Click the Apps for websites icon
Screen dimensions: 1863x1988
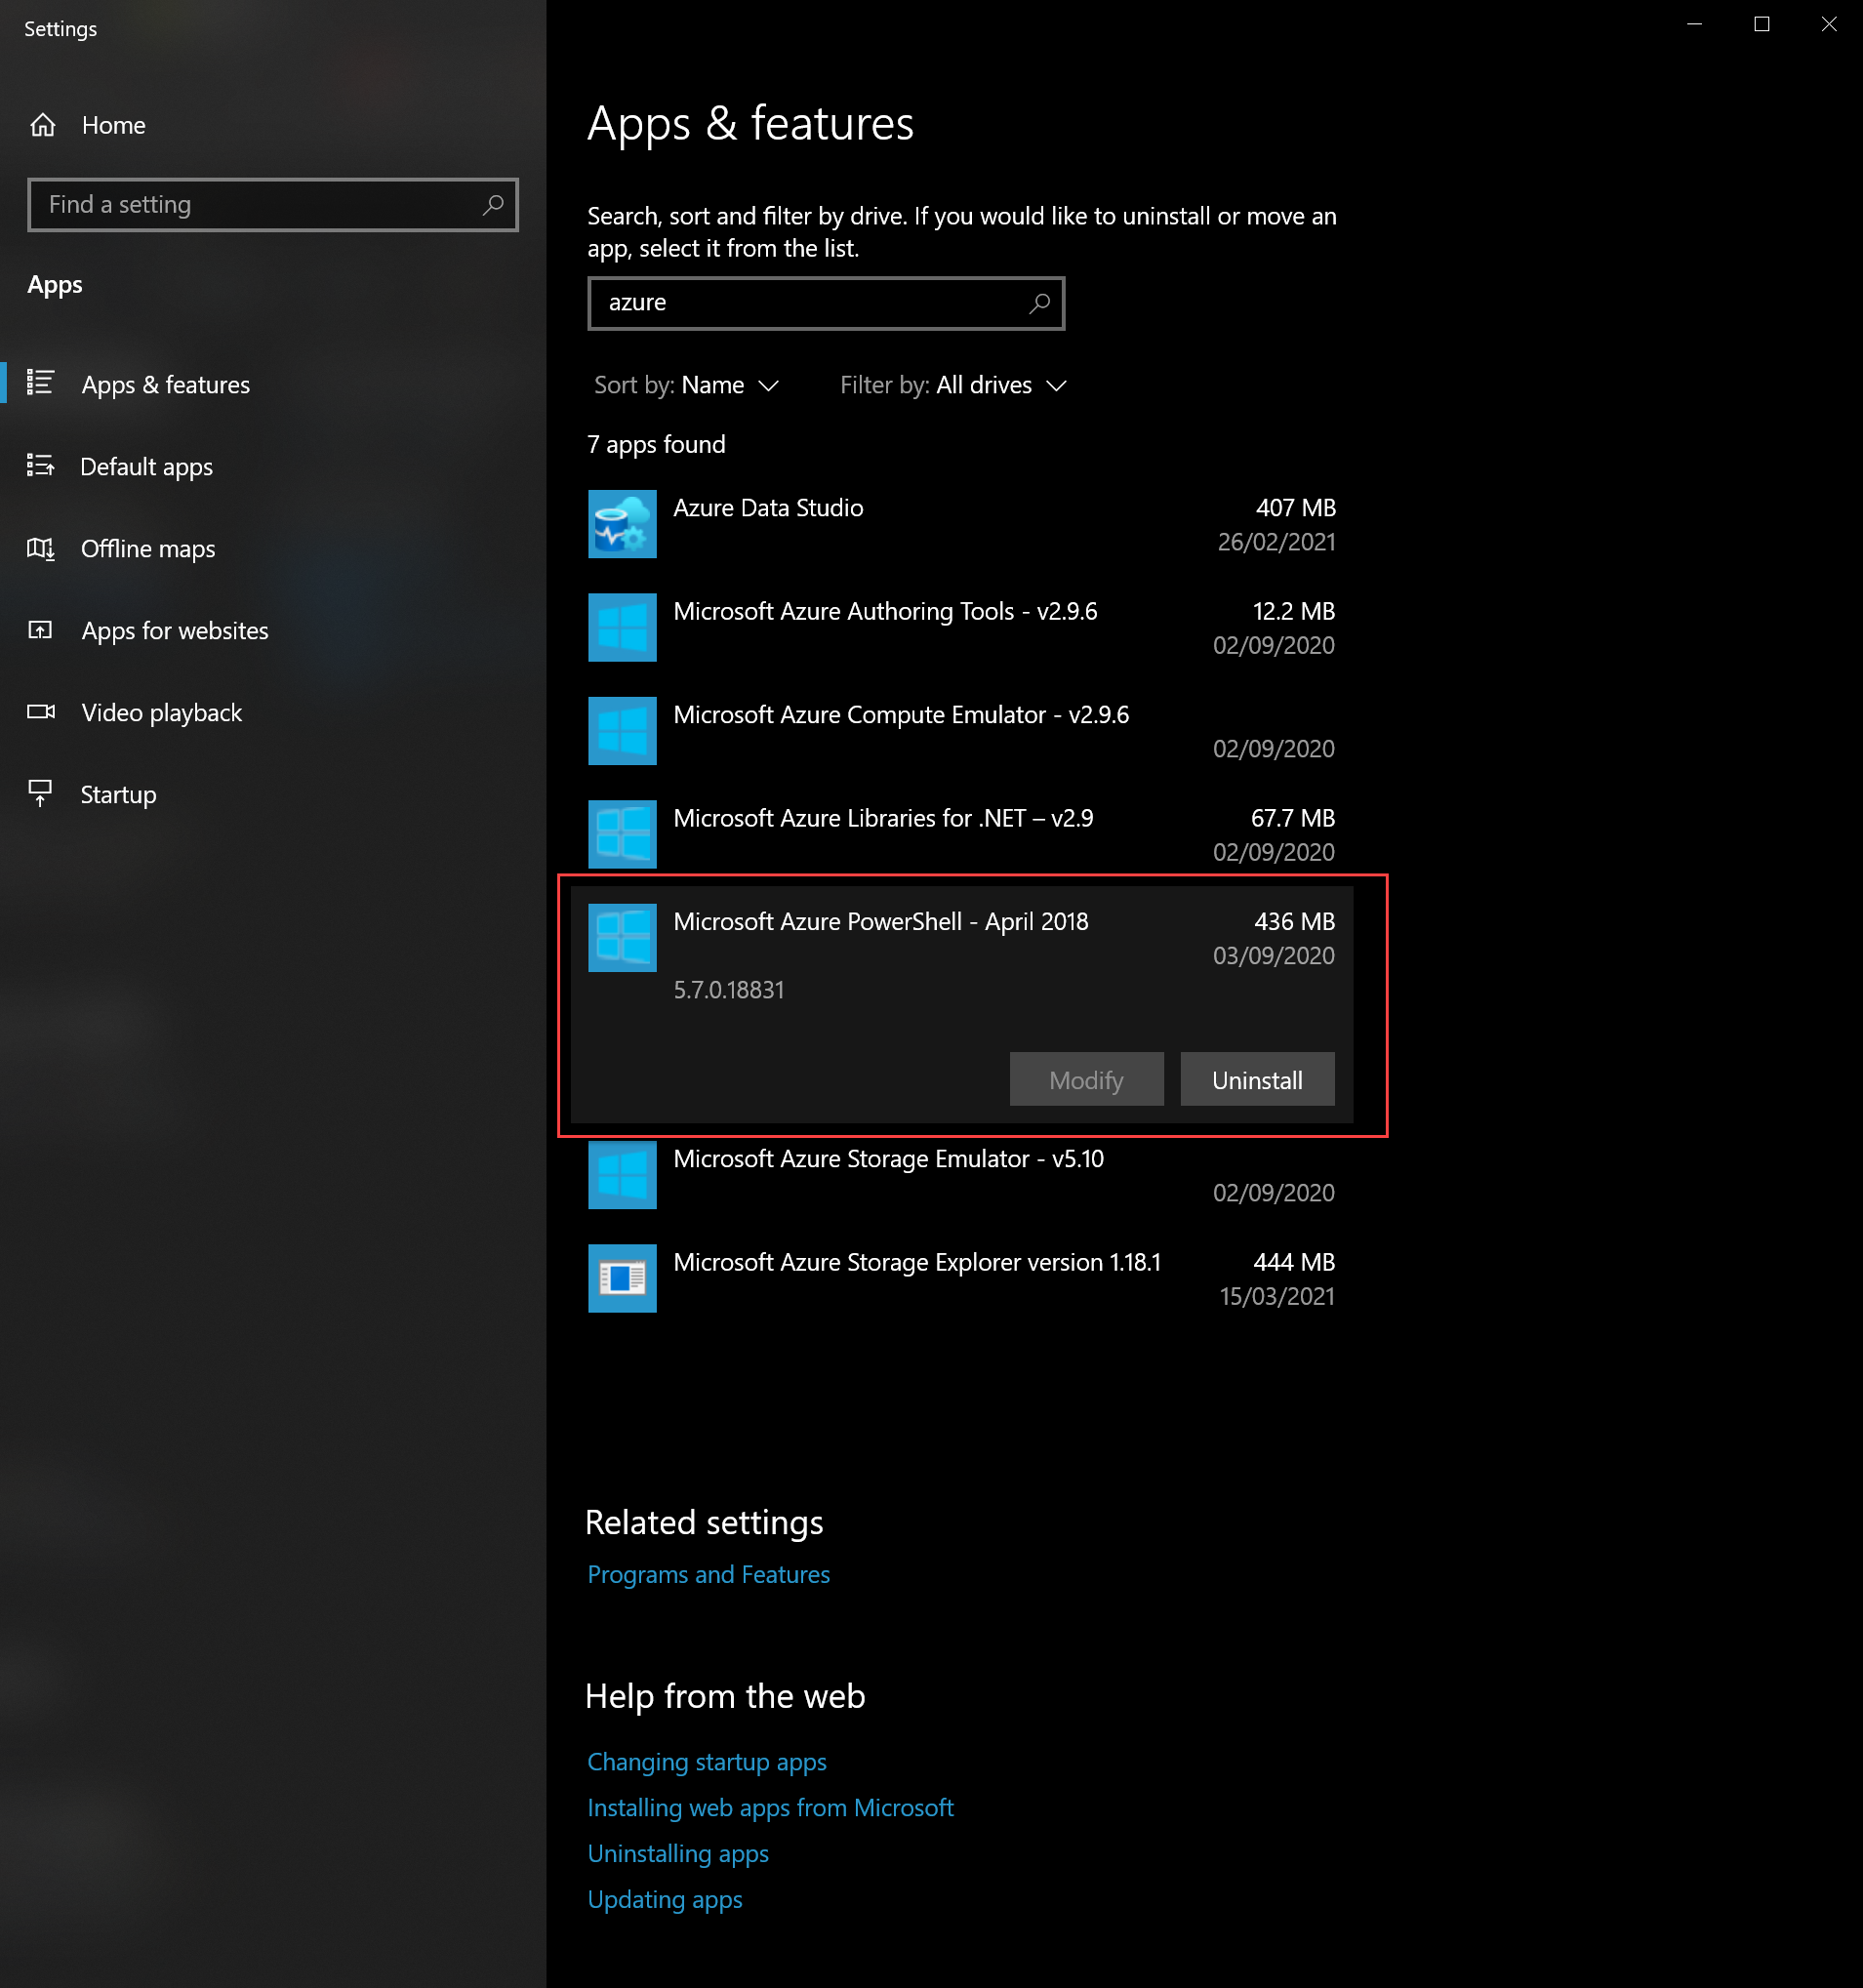tap(40, 630)
